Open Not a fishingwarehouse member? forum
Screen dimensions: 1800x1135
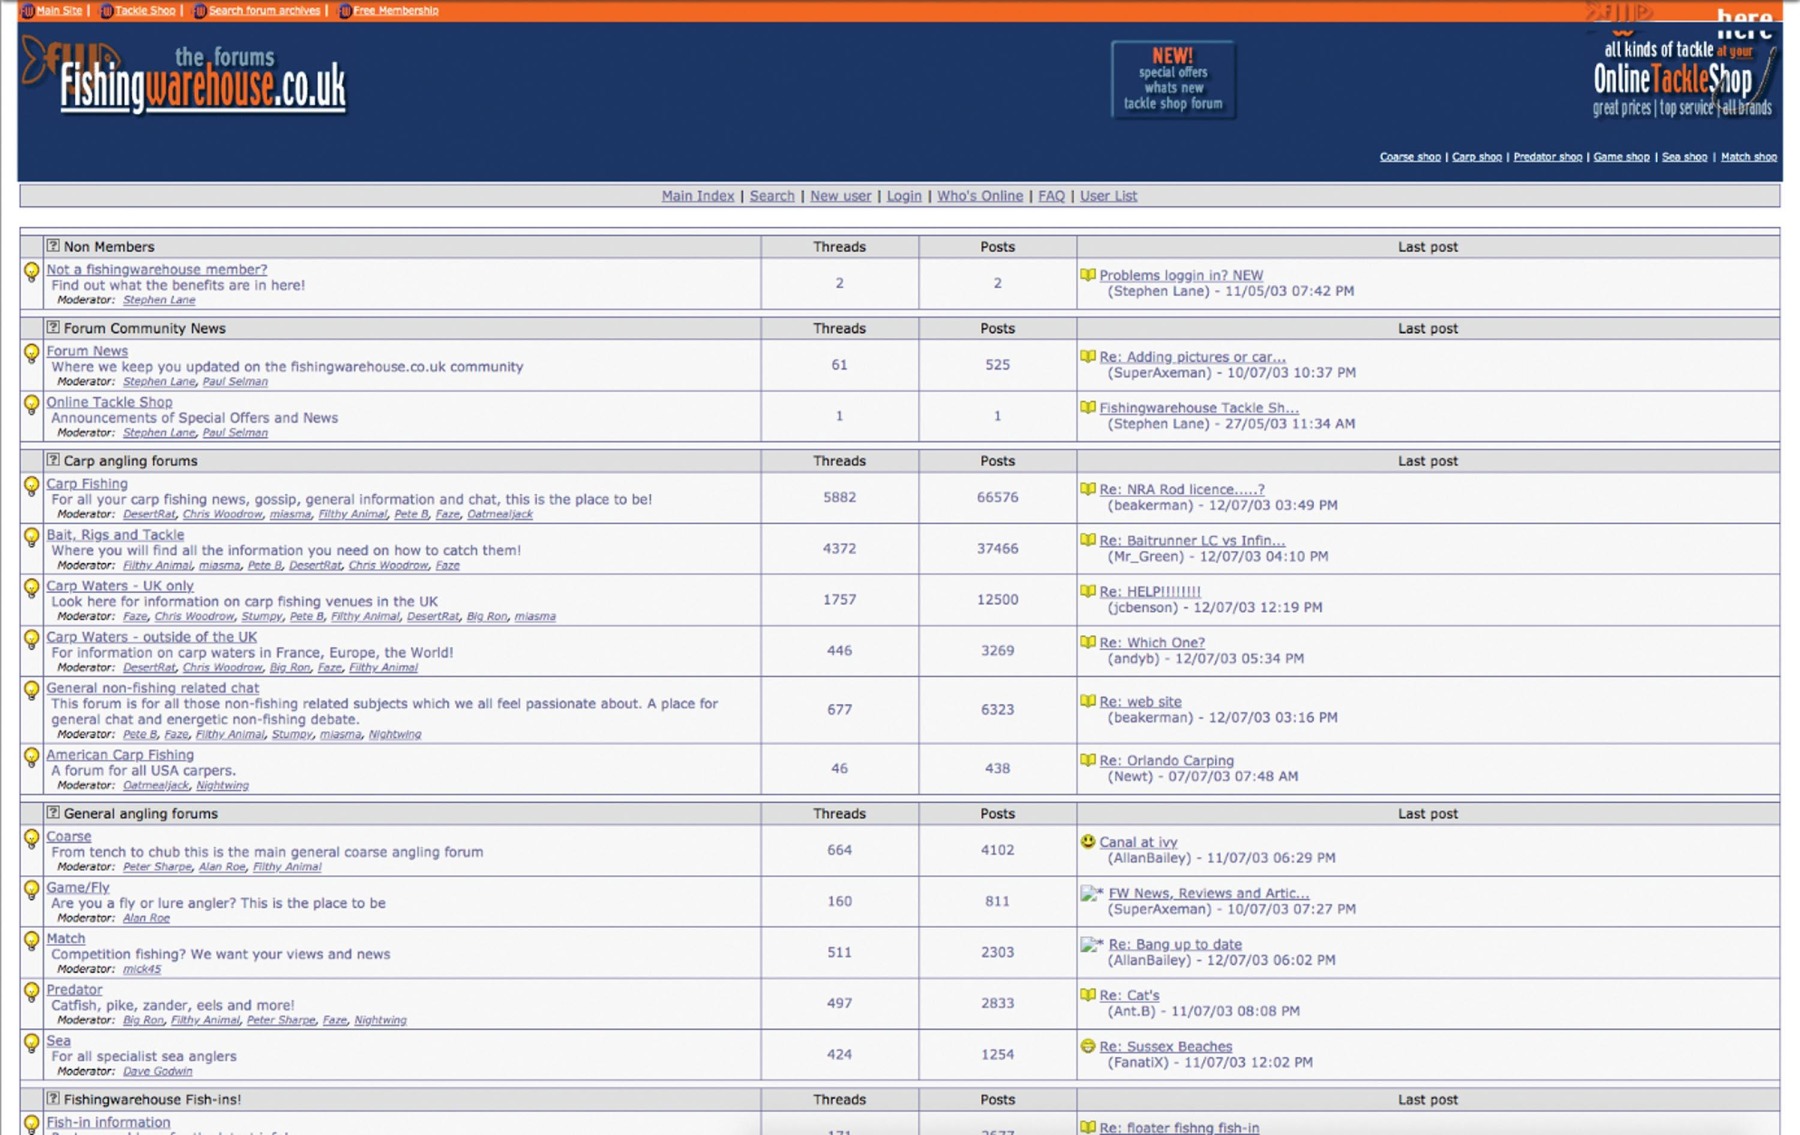pyautogui.click(x=157, y=269)
